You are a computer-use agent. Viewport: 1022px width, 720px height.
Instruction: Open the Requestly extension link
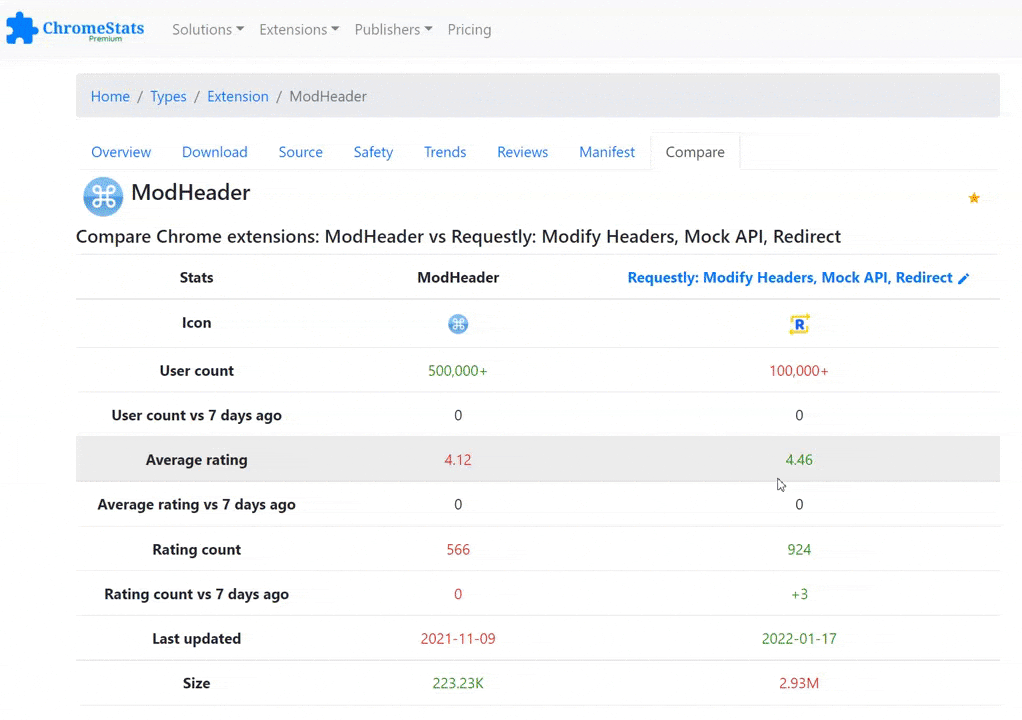click(790, 278)
